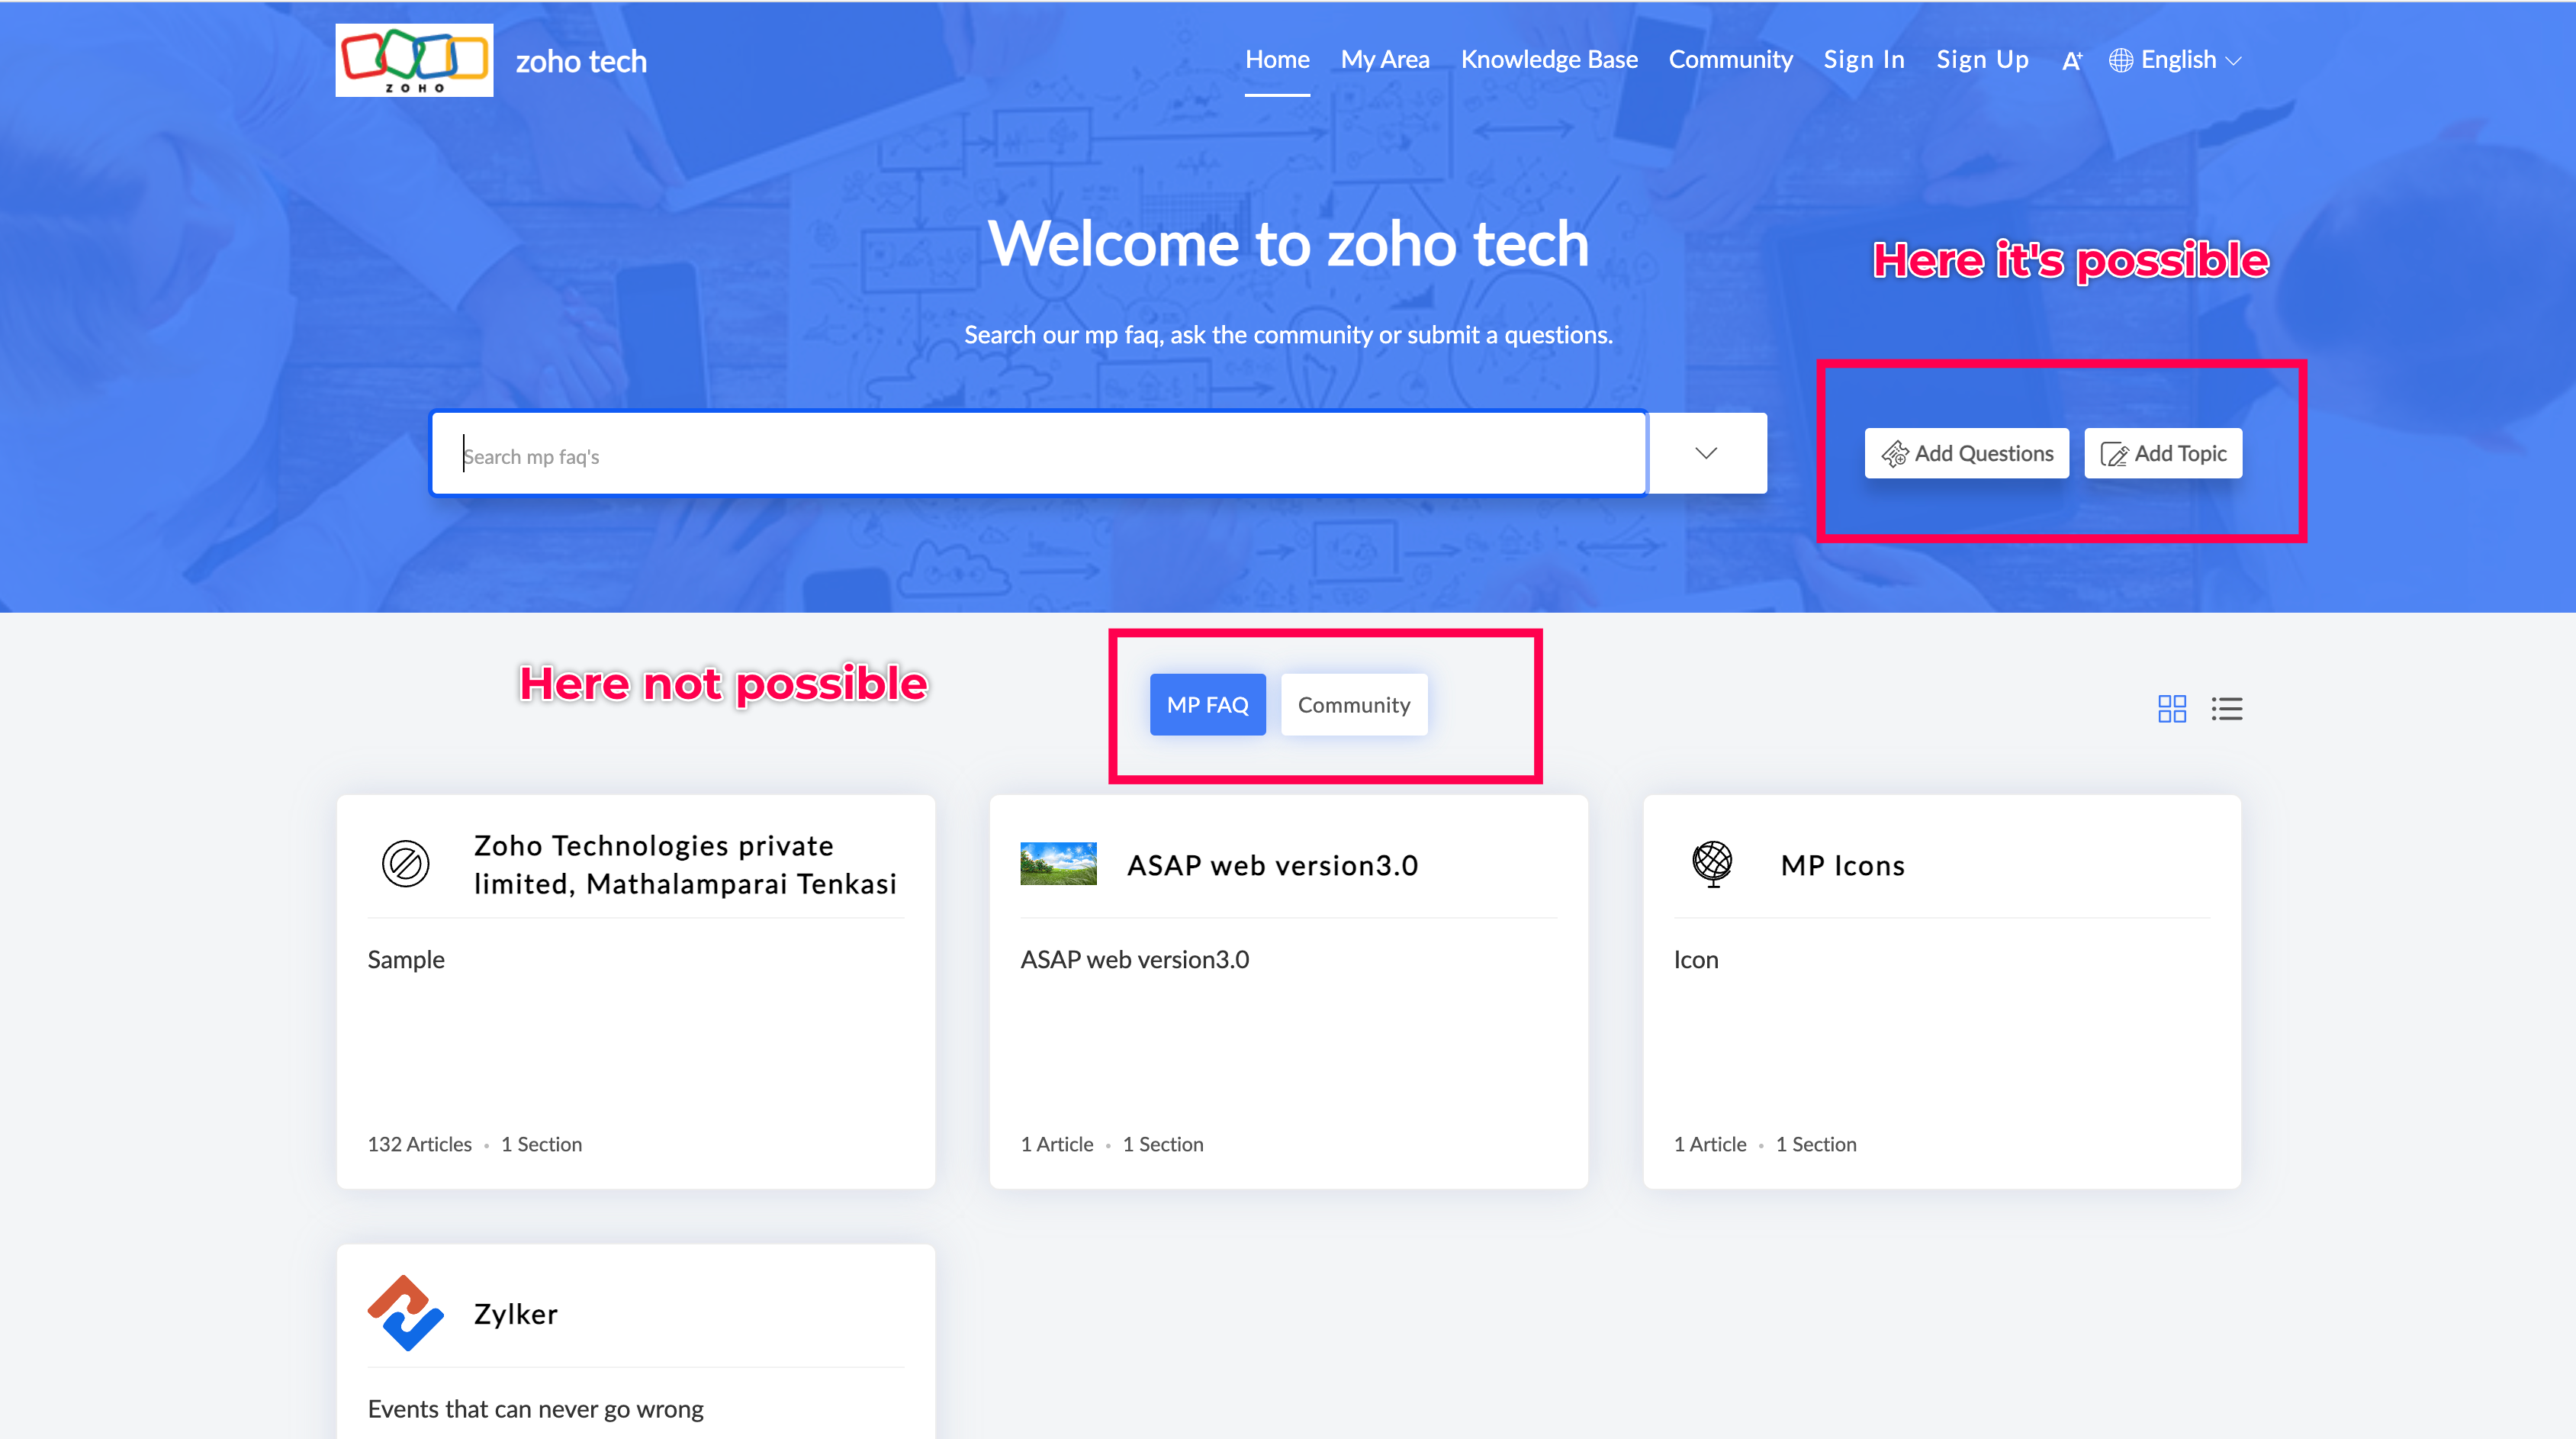The width and height of the screenshot is (2576, 1439).
Task: Click the Add Topic button
Action: click(x=2163, y=453)
